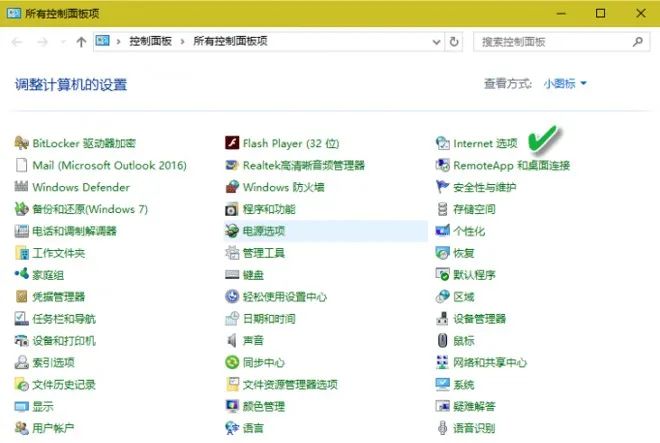
Task: Click the 默认程序 icon
Action: coord(442,275)
